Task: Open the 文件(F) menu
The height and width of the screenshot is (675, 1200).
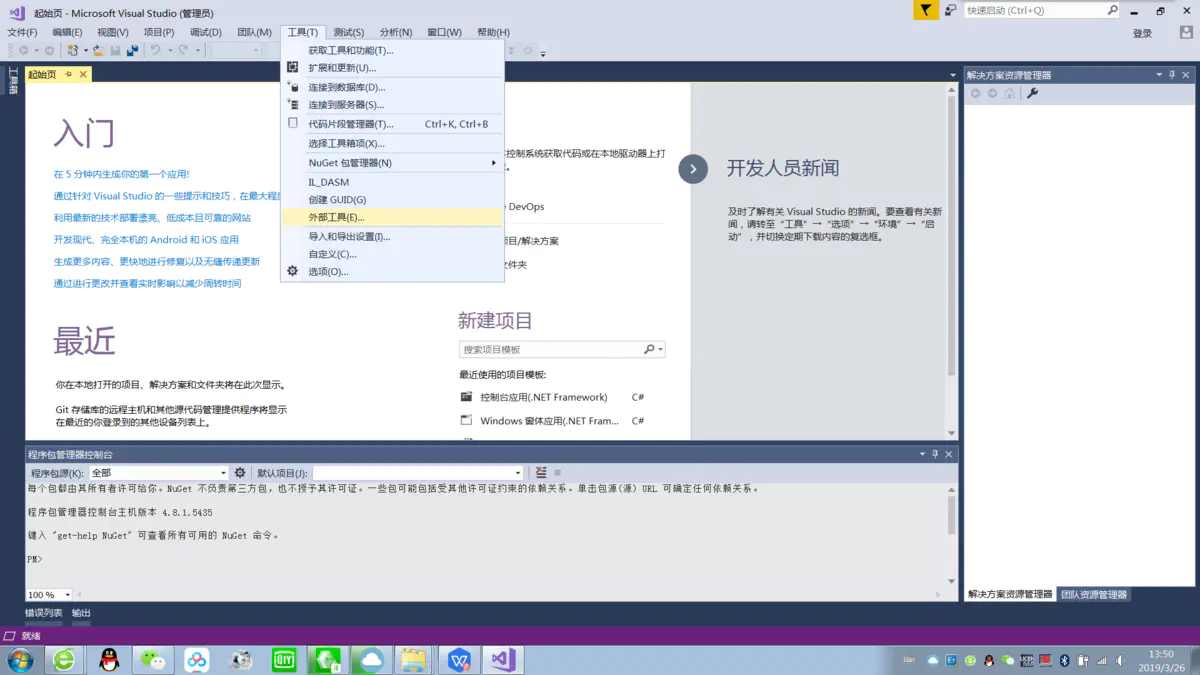Action: (22, 32)
